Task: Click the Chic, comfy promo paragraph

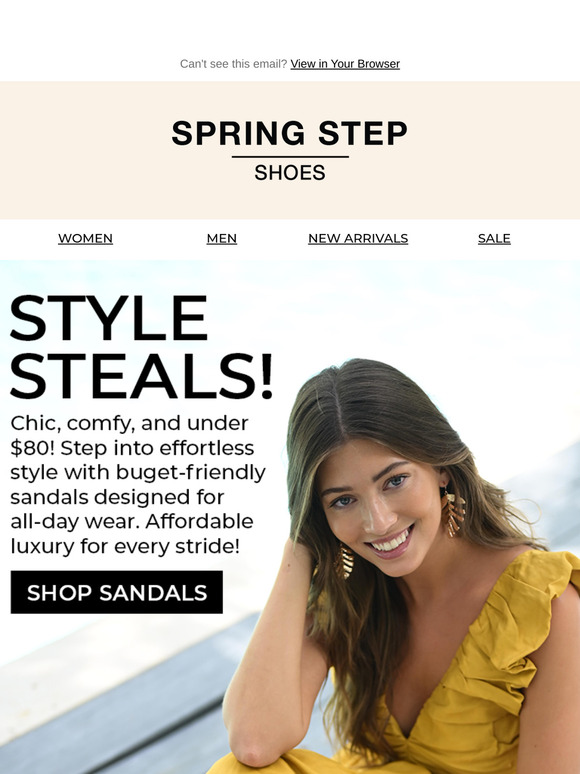Action: [138, 484]
